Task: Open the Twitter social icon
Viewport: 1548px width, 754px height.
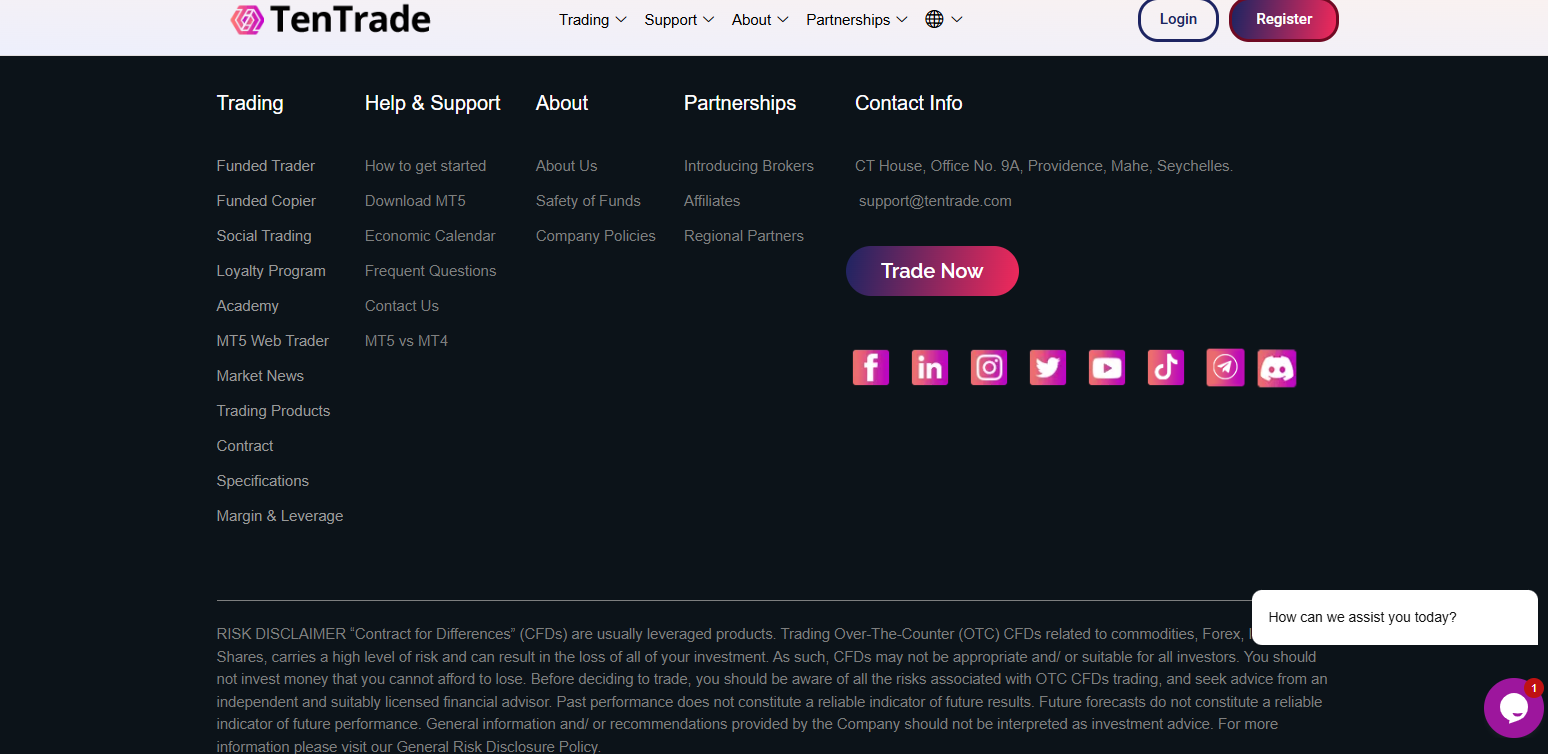Action: (x=1048, y=368)
